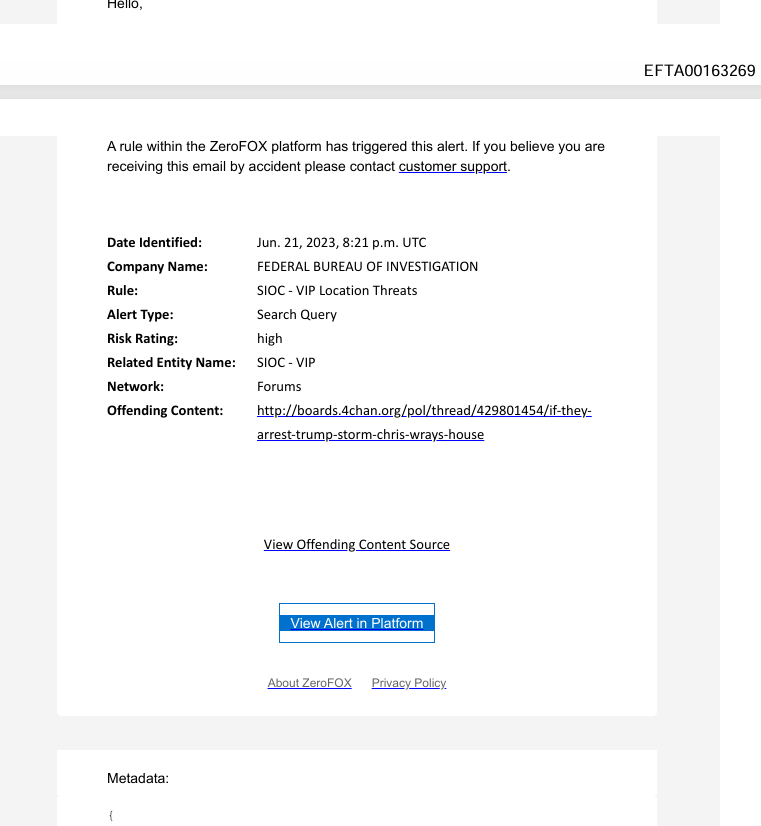Select the 'high' risk rating value

(269, 338)
